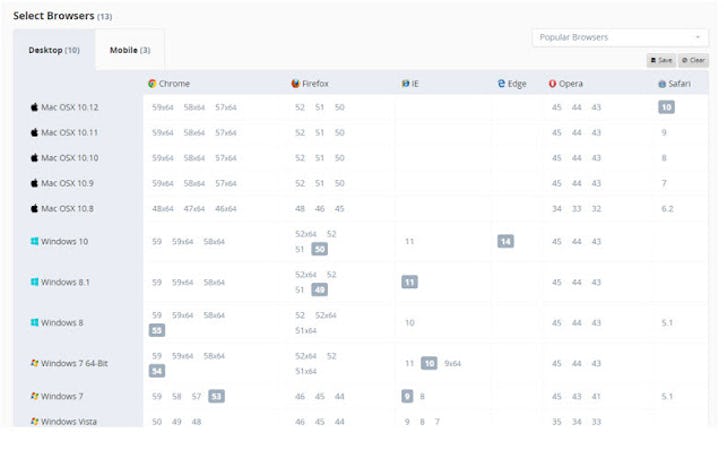Click the Edge logo in the column header

click(501, 84)
